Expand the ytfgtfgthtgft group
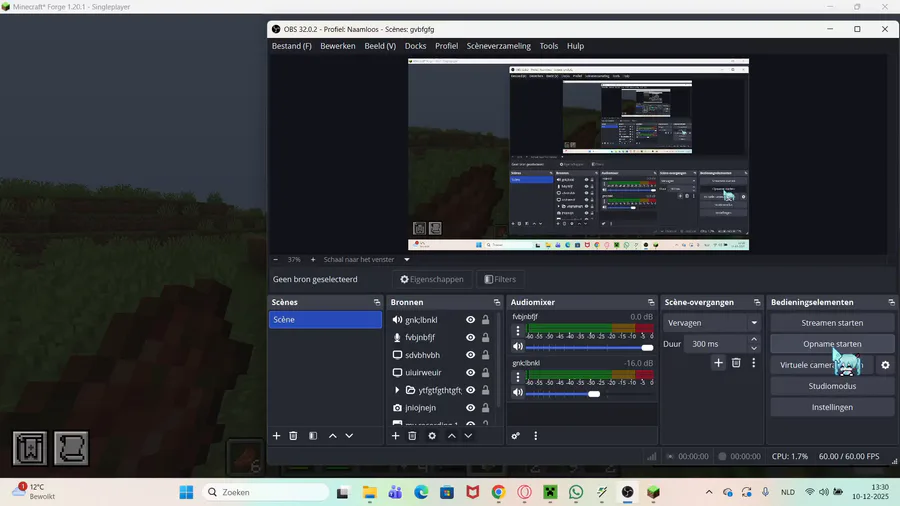 coord(397,390)
